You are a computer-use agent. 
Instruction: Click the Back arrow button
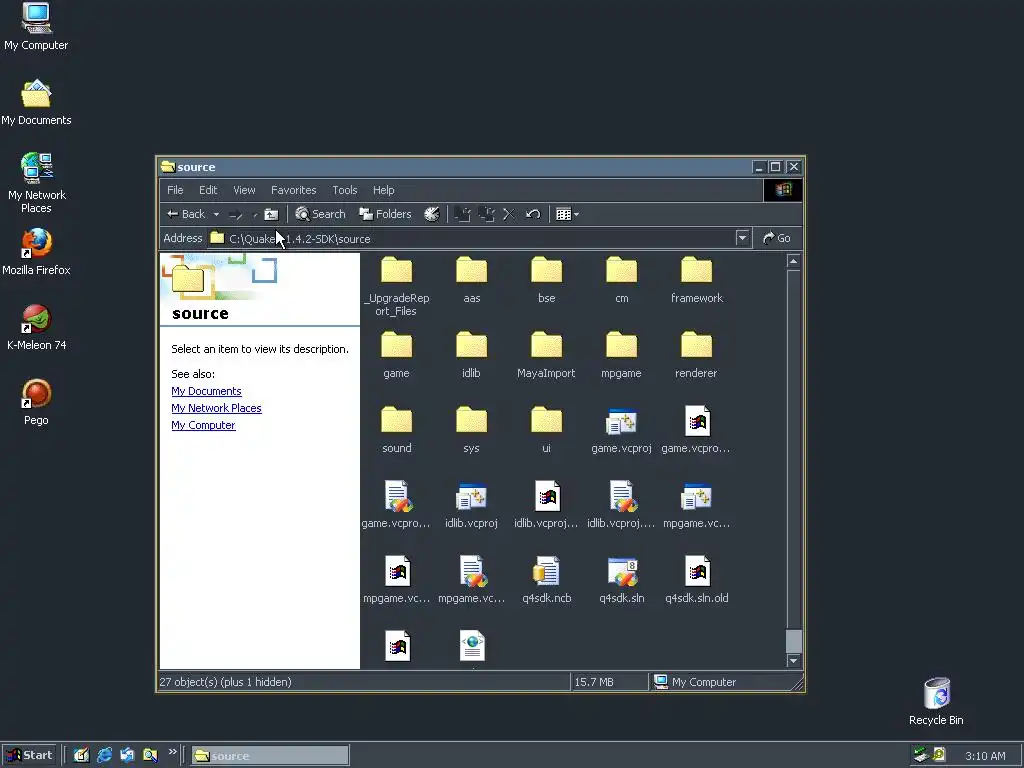[x=186, y=214]
